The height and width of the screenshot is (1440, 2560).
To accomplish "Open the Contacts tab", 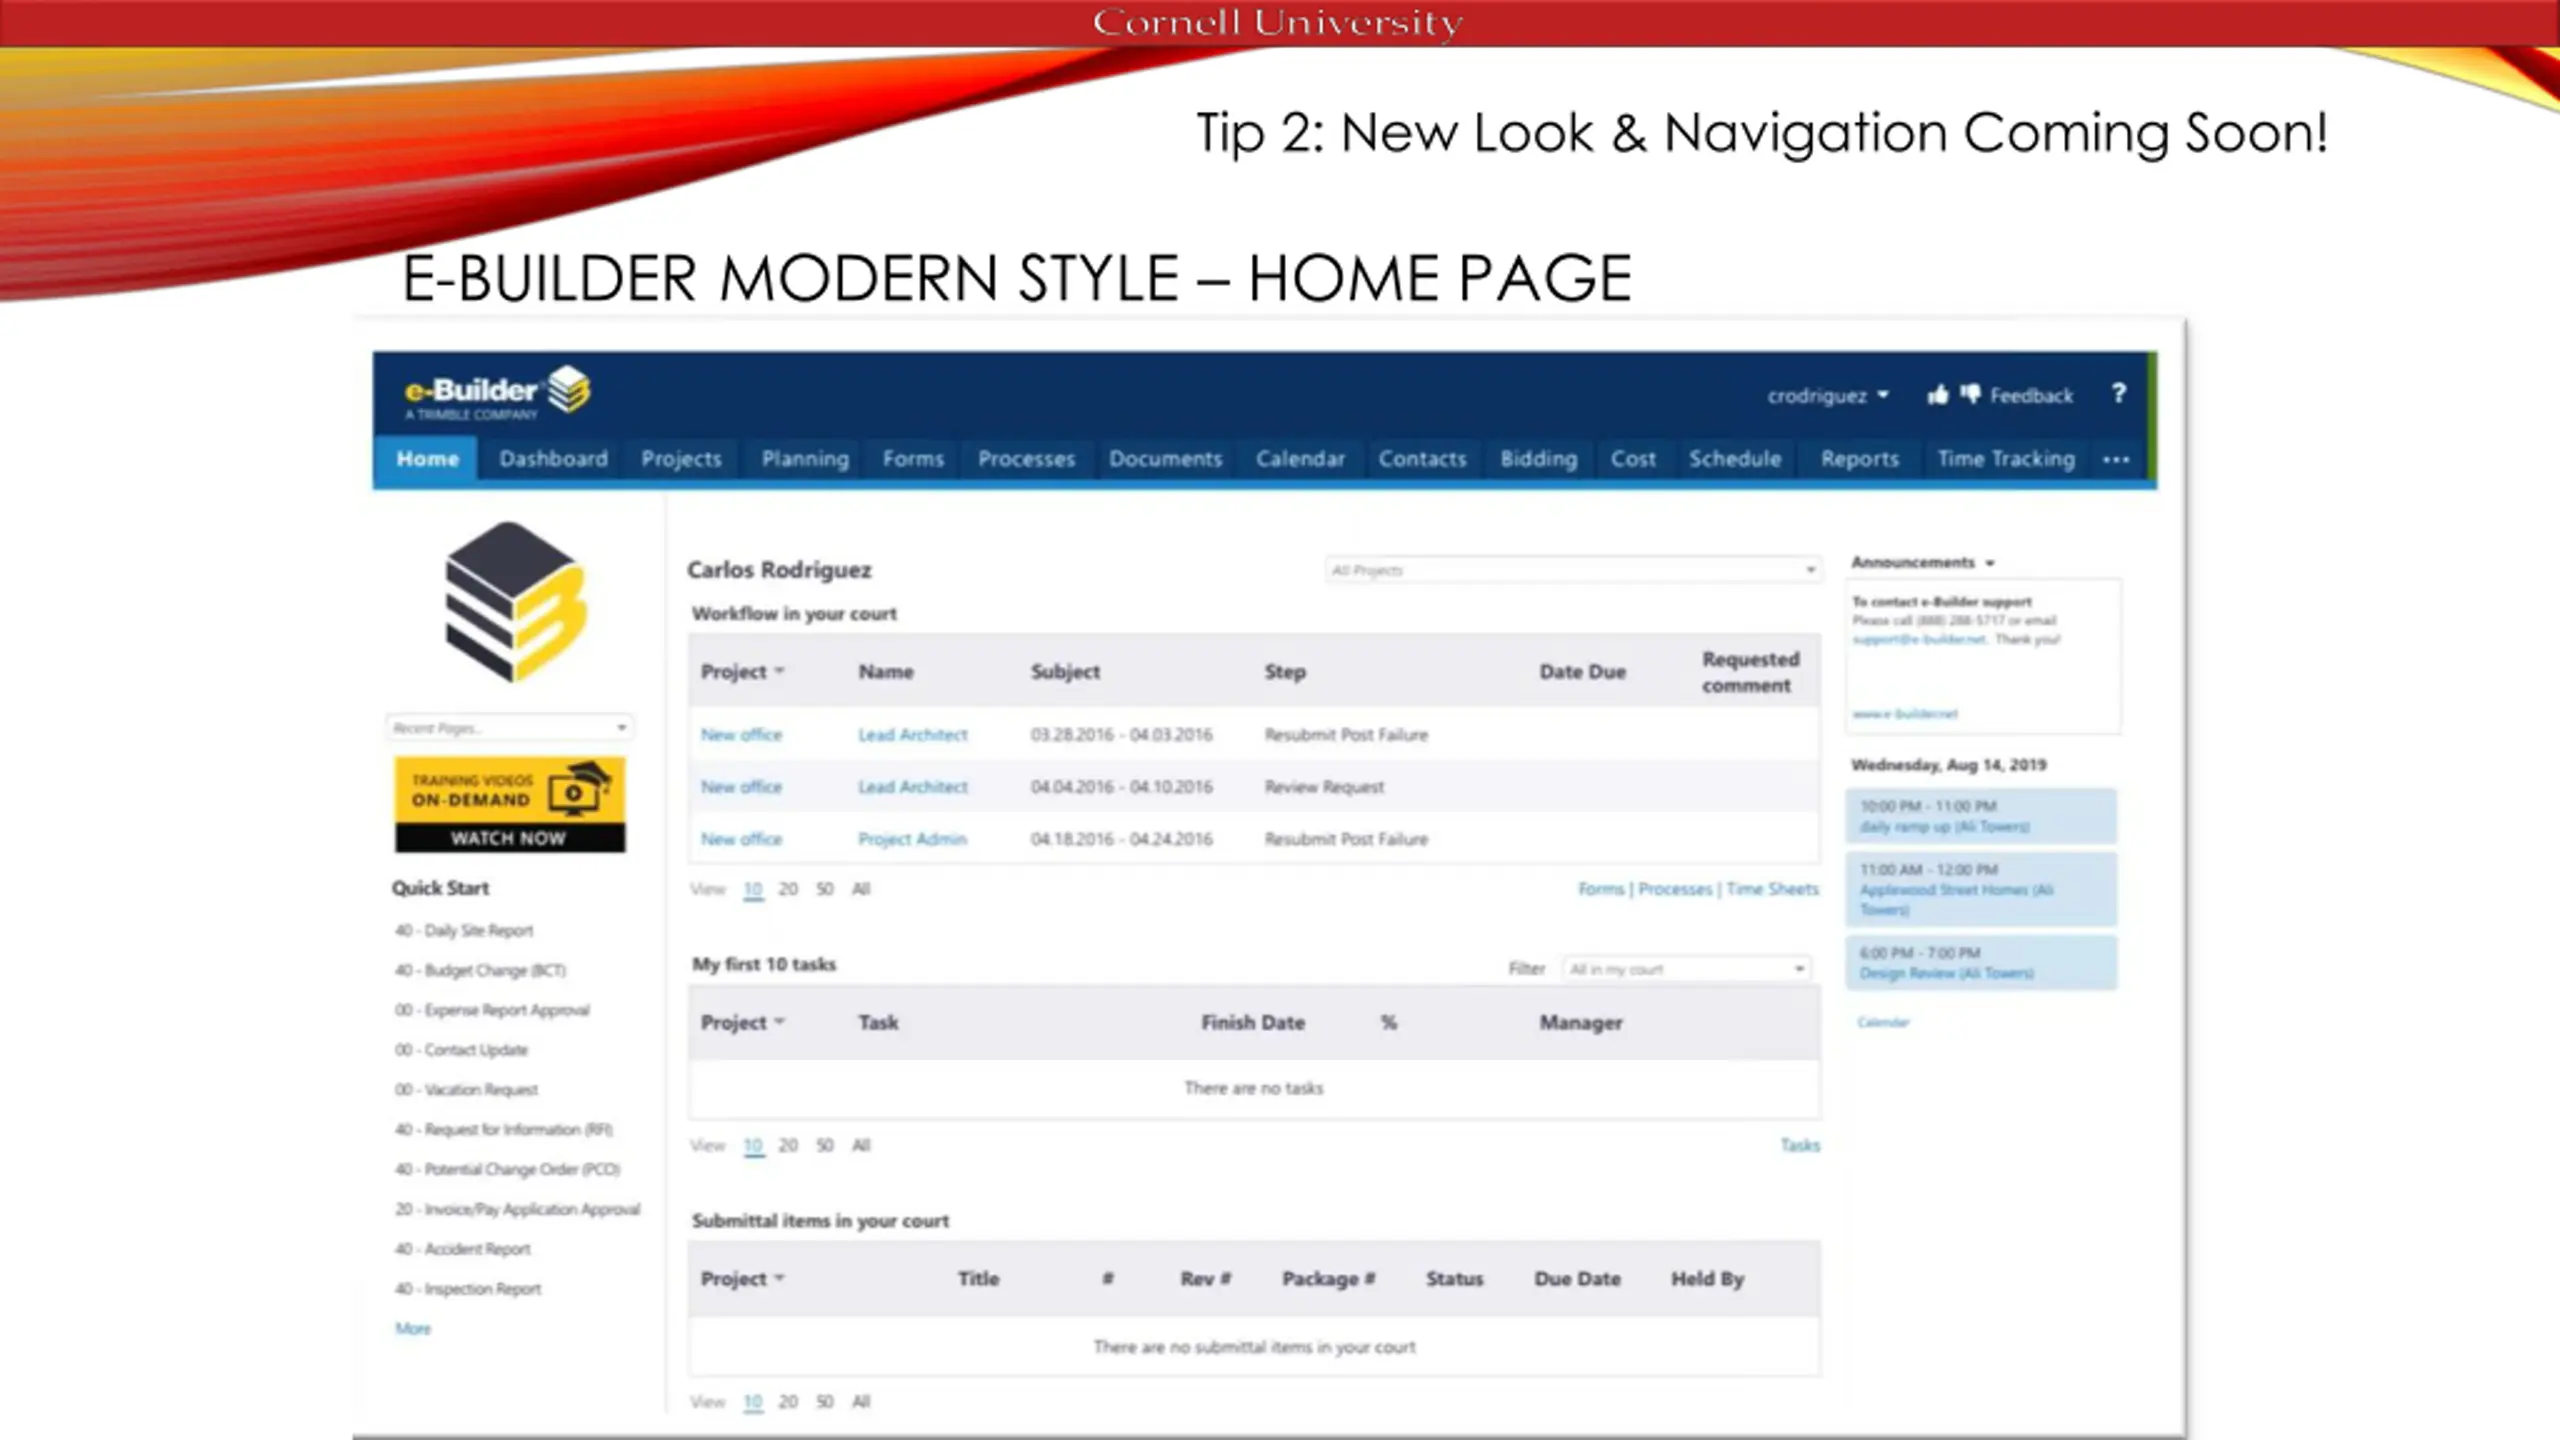I will click(1422, 459).
